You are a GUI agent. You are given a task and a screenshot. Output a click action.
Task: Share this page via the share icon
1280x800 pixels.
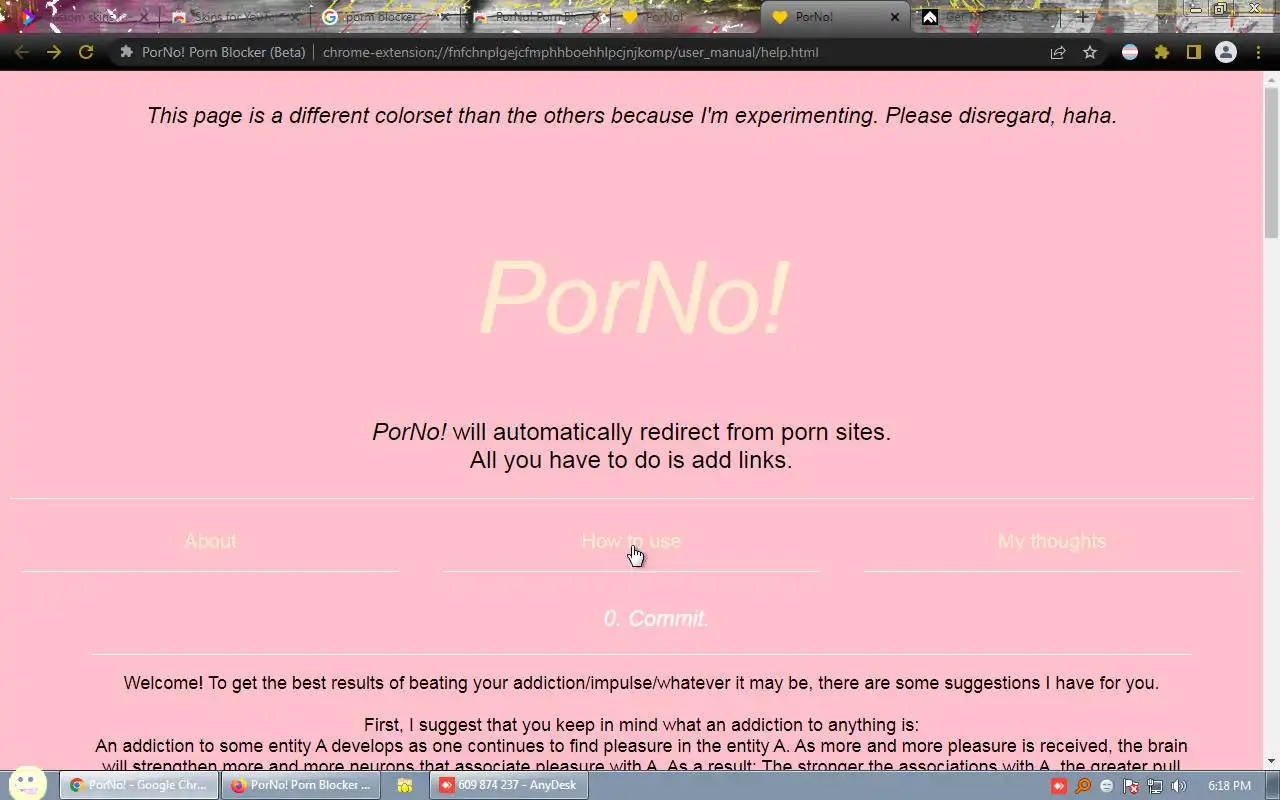(1058, 52)
